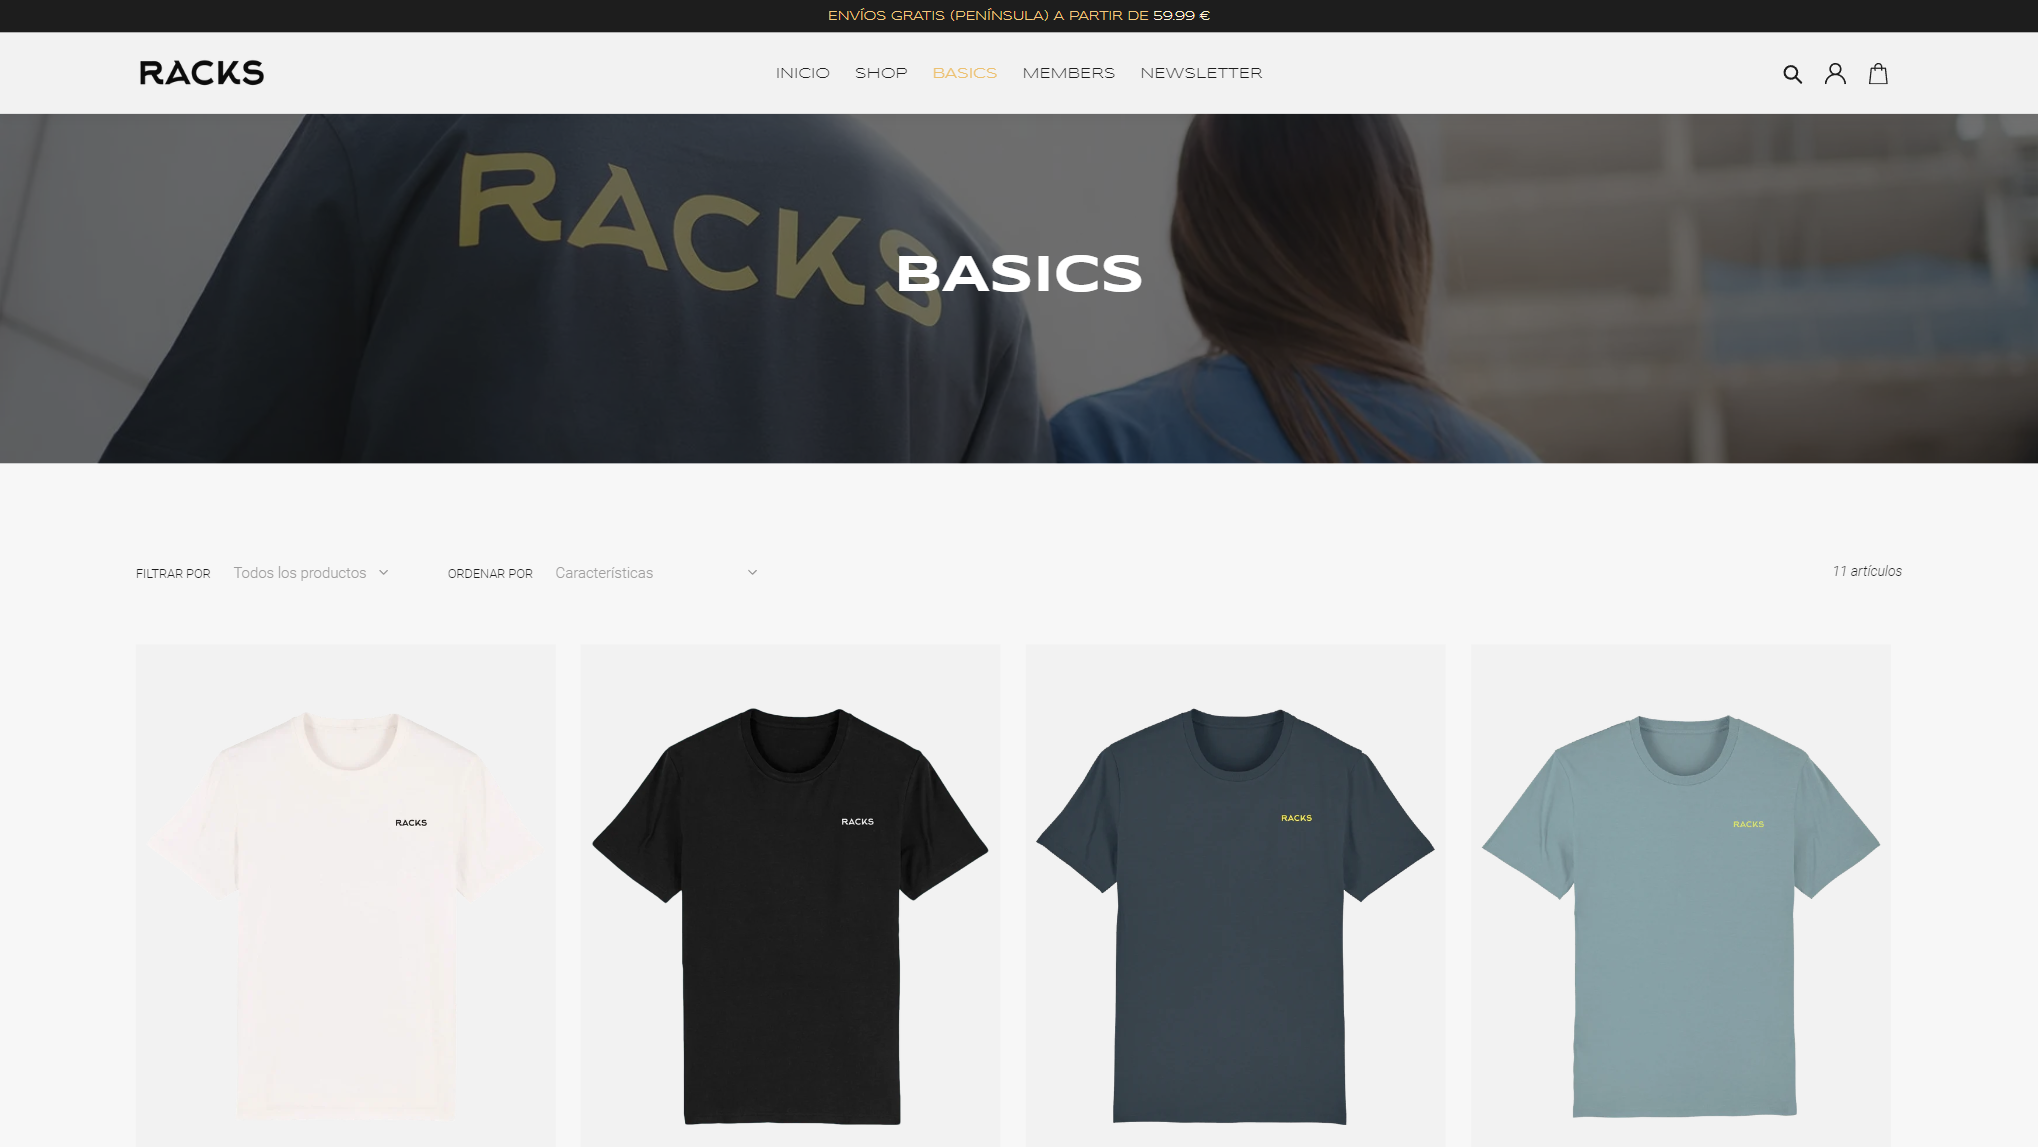Click the BASICS banner heading
2038x1147 pixels.
pos(1019,274)
